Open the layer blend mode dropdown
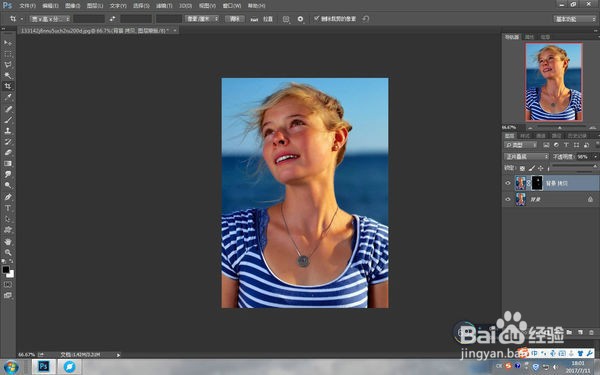Screen dimensions: 600x375 (526, 157)
